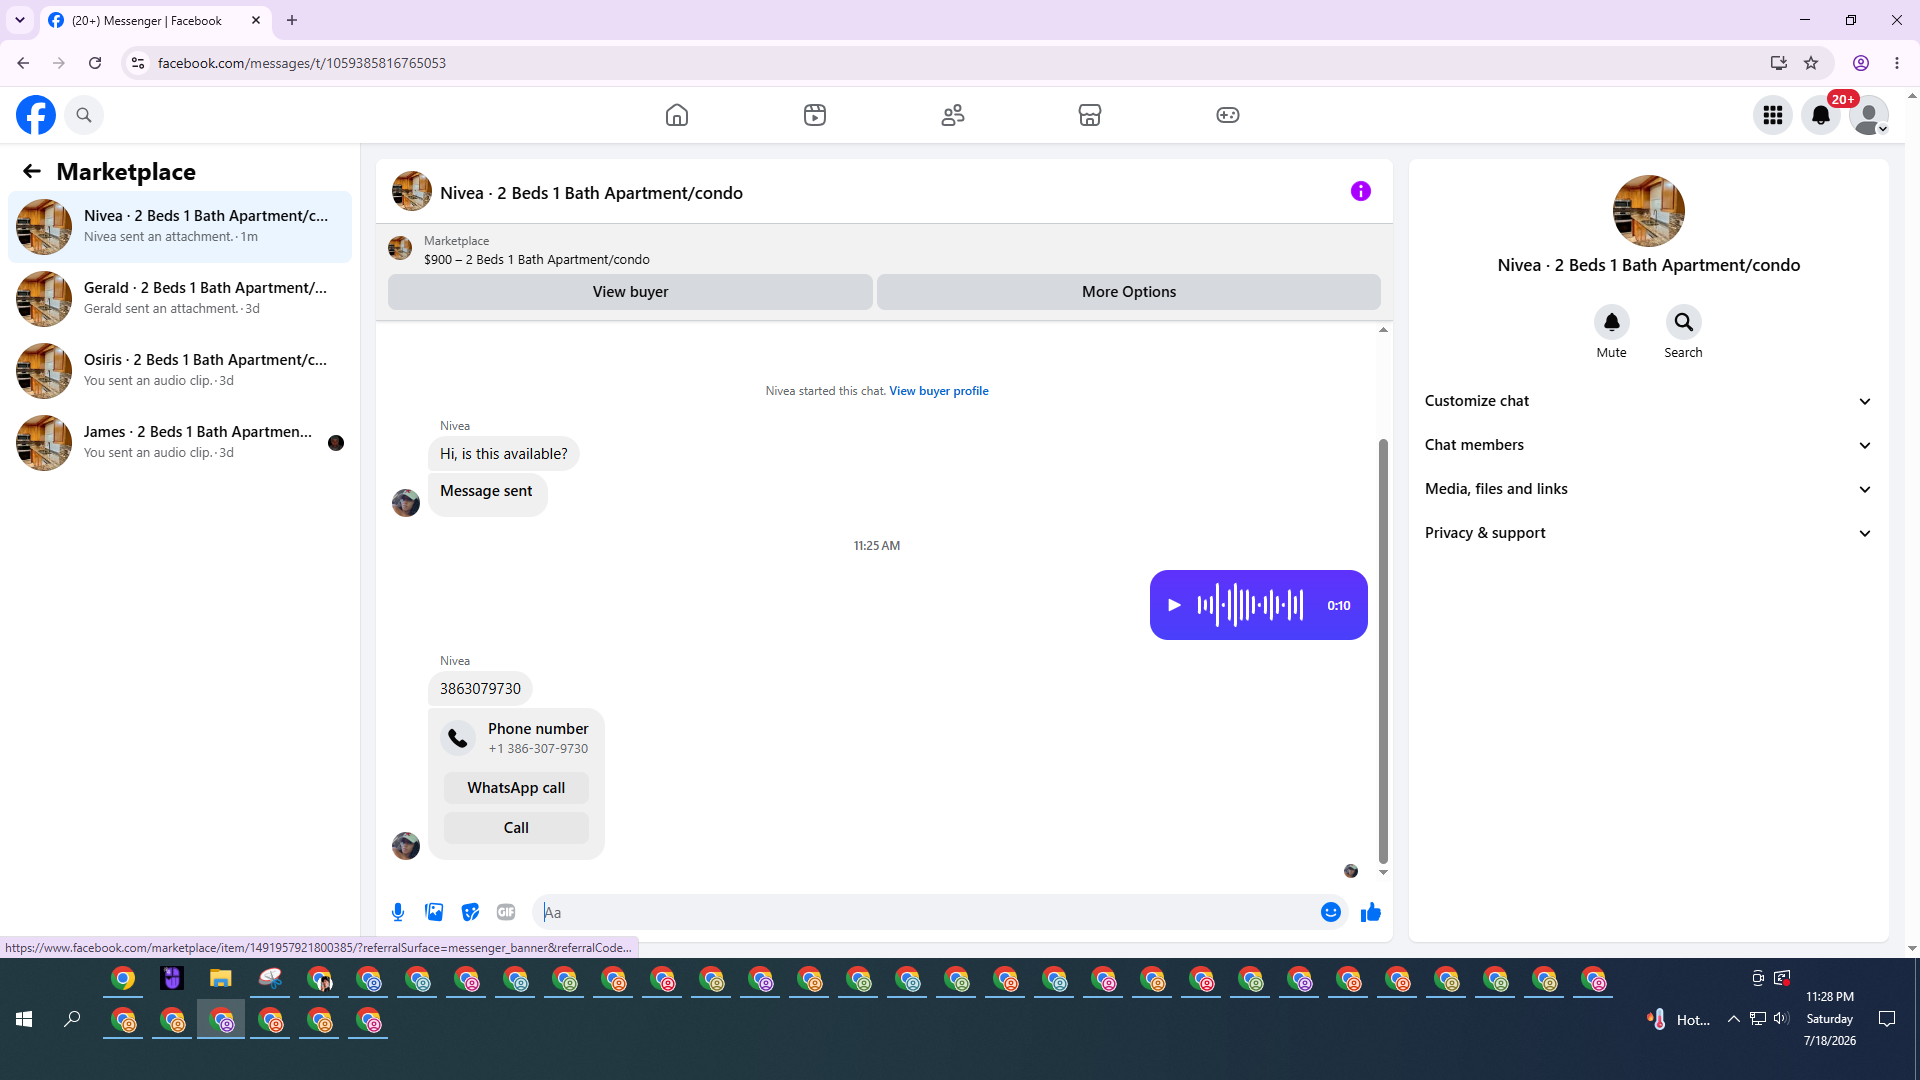Open the Facebook menu grid icon
Screen dimensions: 1920x1080
(1773, 115)
